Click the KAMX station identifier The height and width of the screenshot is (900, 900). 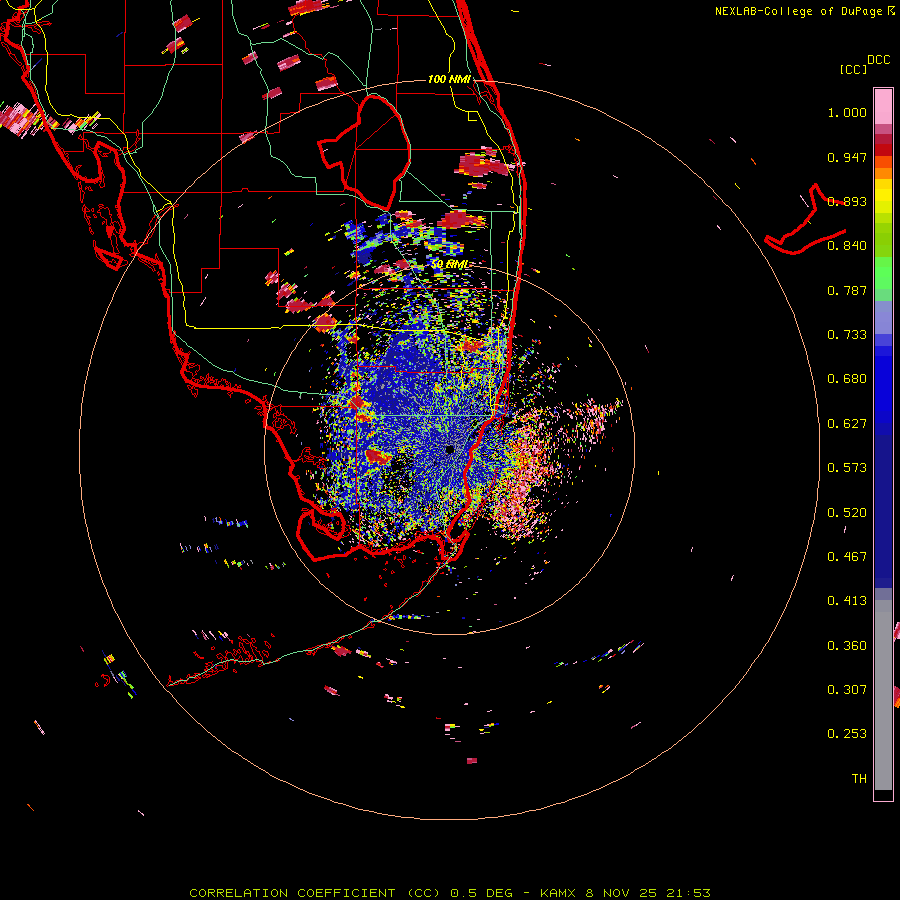[557, 893]
